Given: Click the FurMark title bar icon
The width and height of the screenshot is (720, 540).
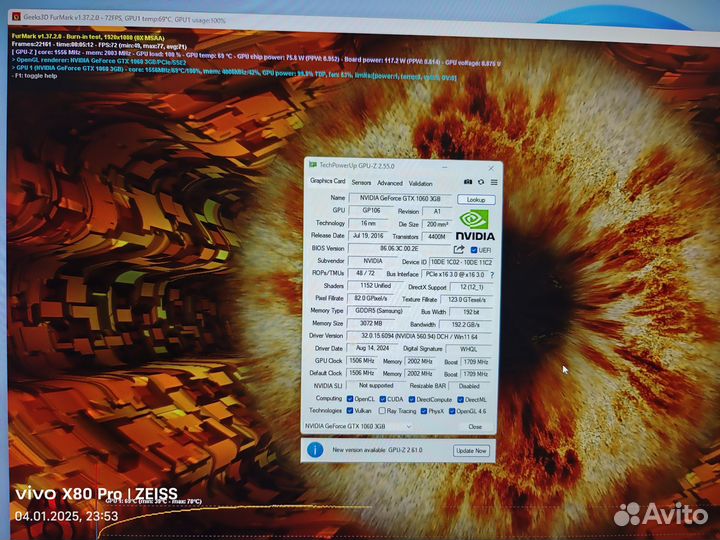Looking at the screenshot, I should [x=17, y=17].
